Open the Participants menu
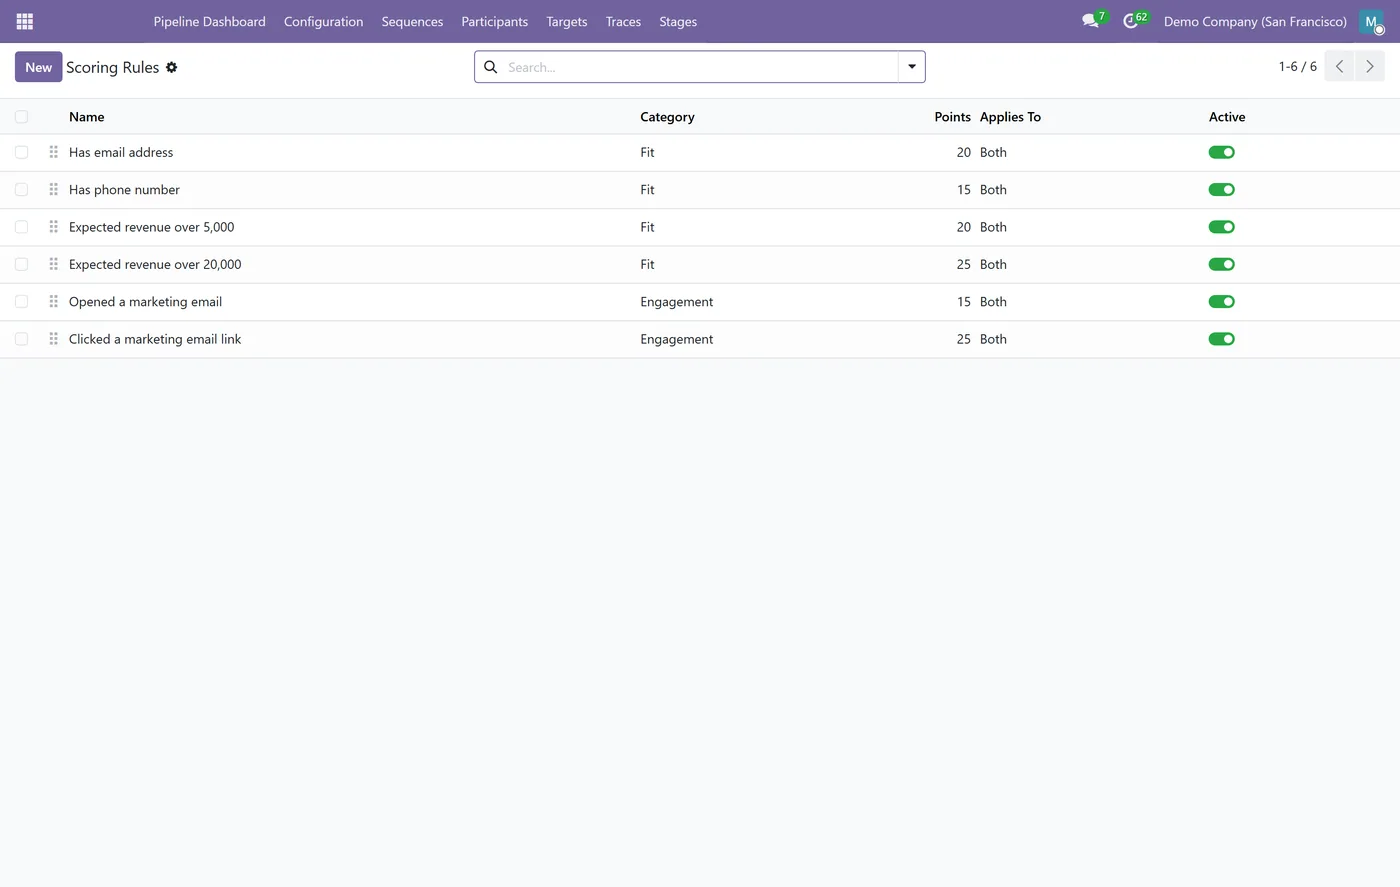 coord(495,21)
